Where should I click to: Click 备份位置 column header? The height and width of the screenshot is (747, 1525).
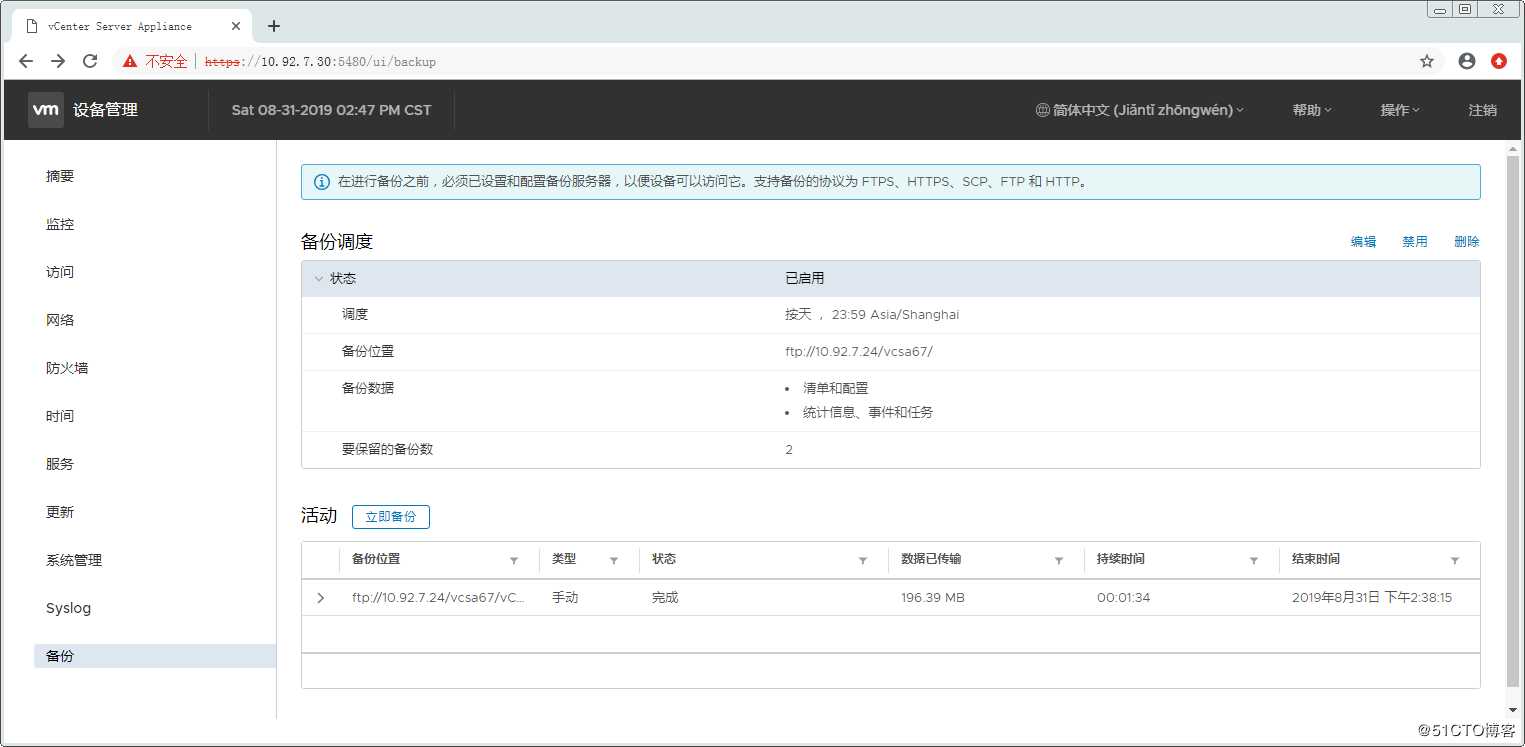376,560
